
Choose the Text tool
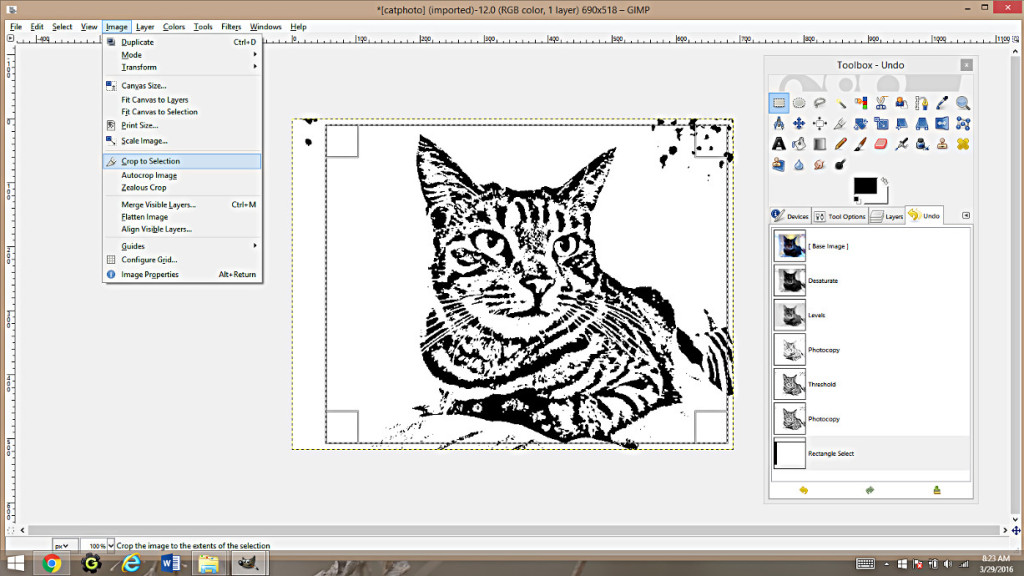778,143
